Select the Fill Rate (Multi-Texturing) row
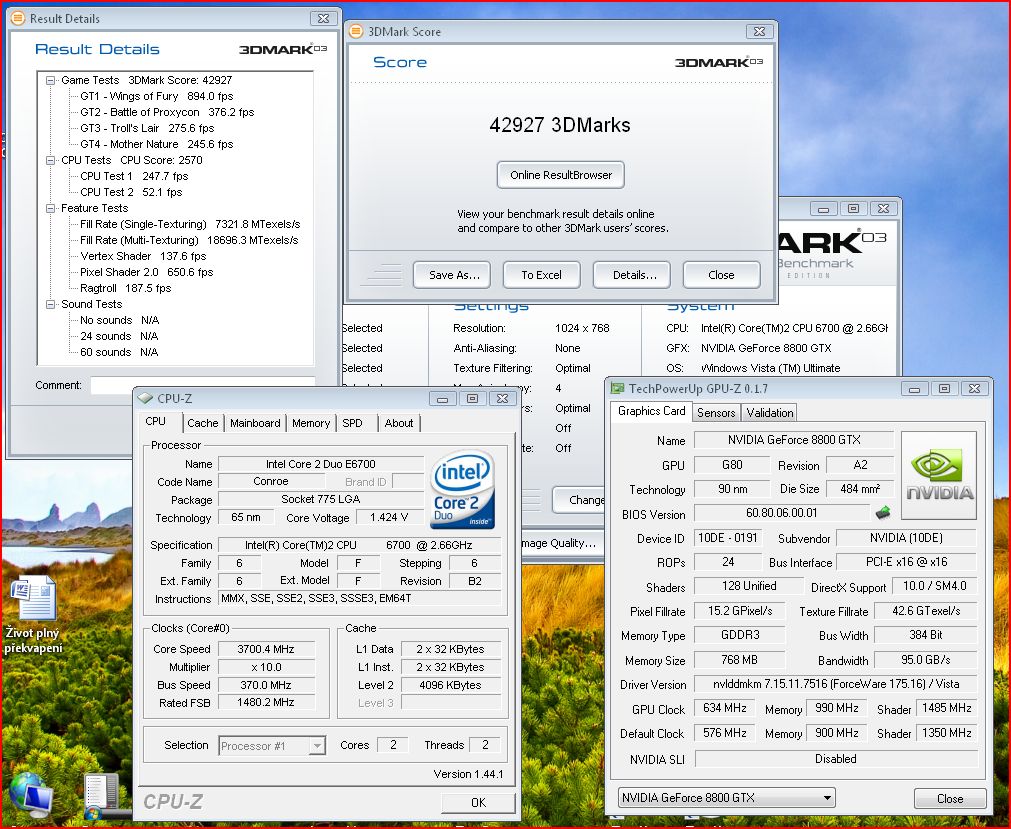This screenshot has width=1011, height=829. click(x=189, y=240)
